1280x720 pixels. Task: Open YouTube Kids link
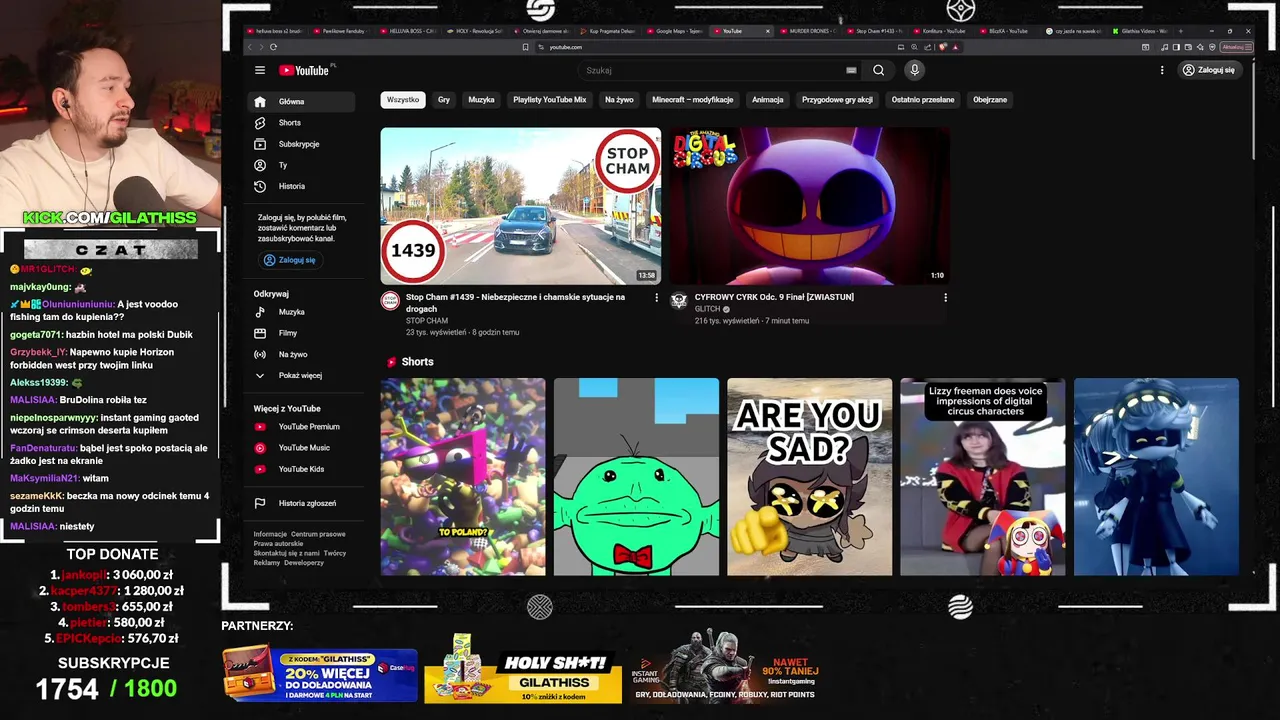[301, 469]
